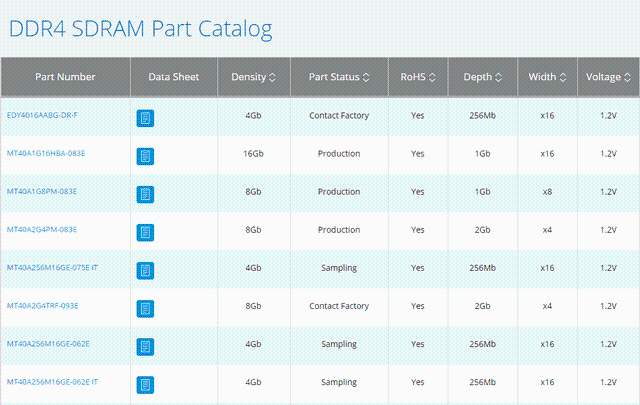Select Production status for MT40A2G4PM-083E
The image size is (640, 405).
(339, 230)
